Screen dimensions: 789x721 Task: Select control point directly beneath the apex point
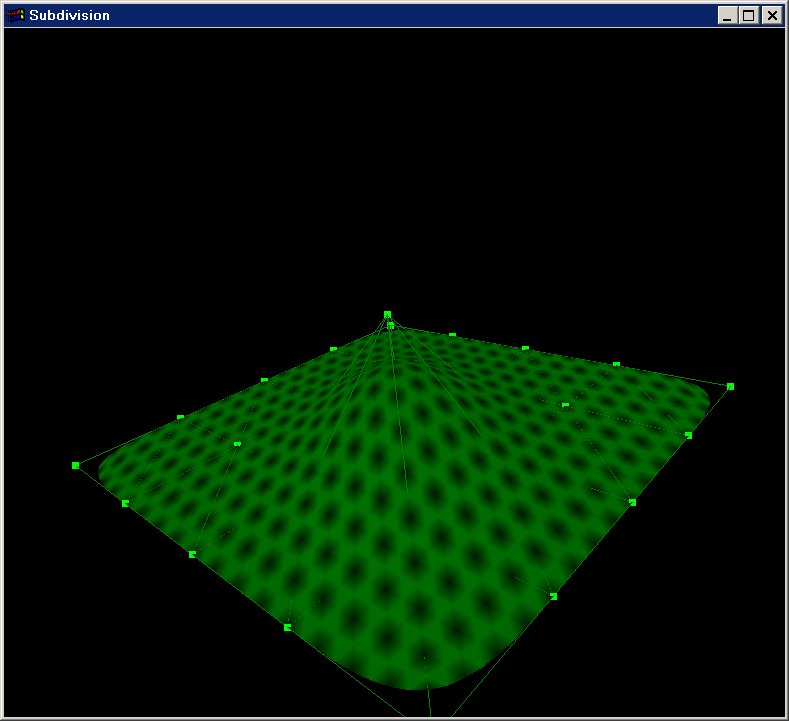click(x=391, y=326)
